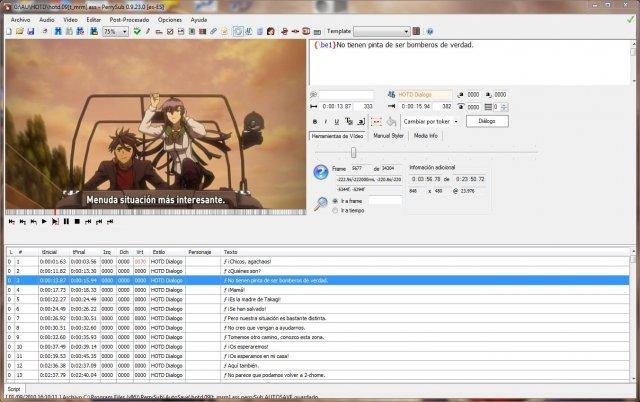Select the row '¡Es la madre de Takagi!'
The height and width of the screenshot is (402, 640).
318,300
